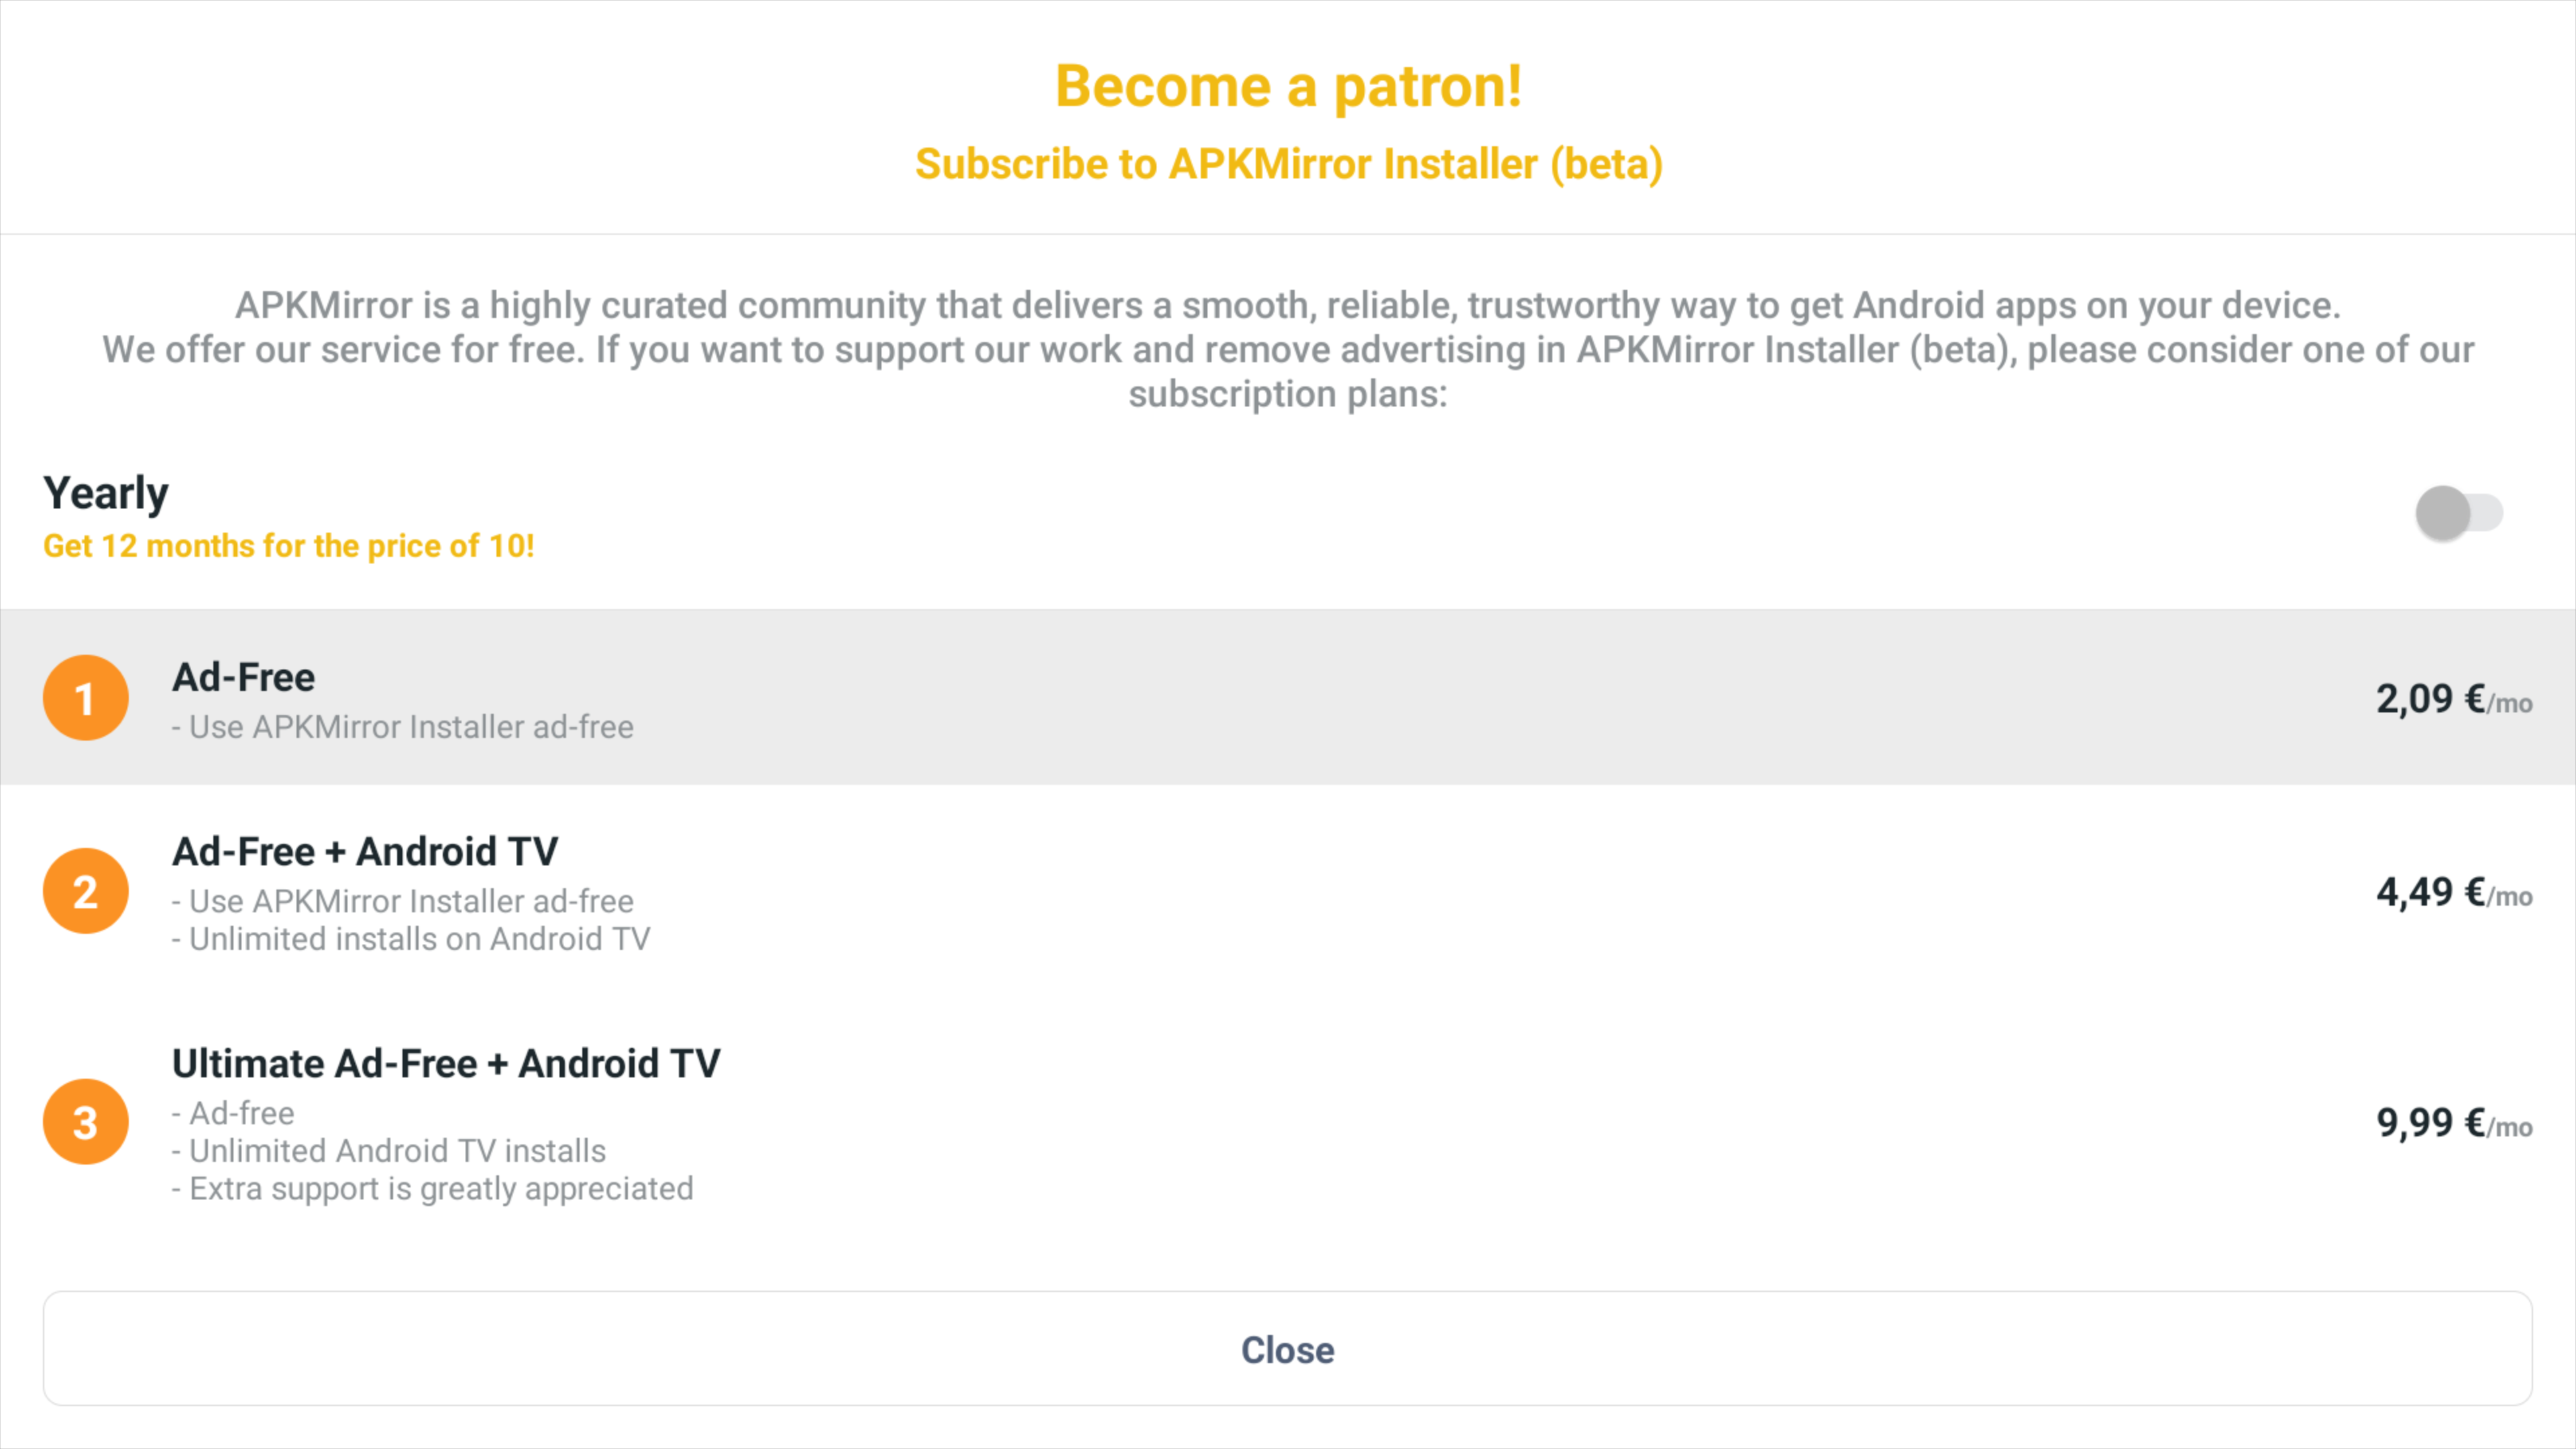Image resolution: width=2576 pixels, height=1449 pixels.
Task: Pick the Ultimate Ad-Free + Android TV title
Action: (446, 1064)
